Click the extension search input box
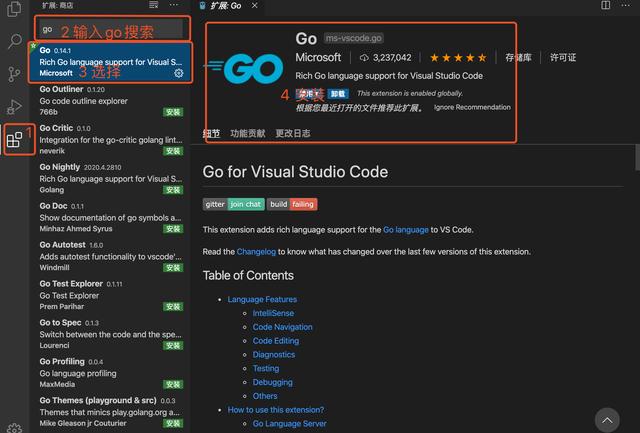The height and width of the screenshot is (433, 640). pyautogui.click(x=112, y=29)
